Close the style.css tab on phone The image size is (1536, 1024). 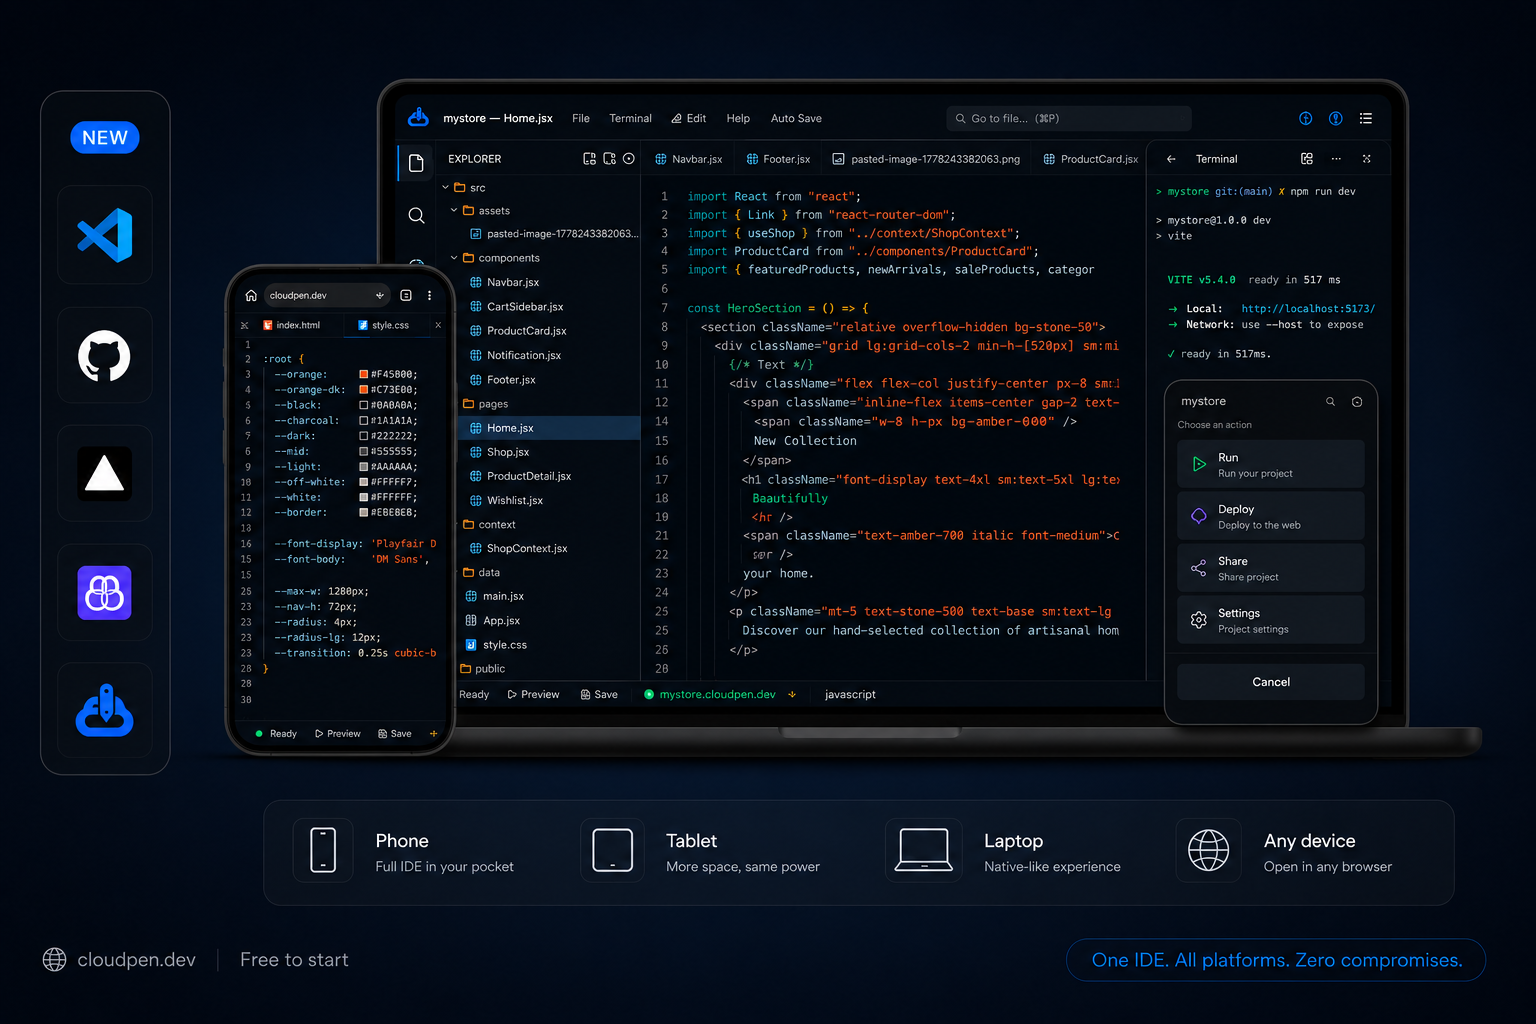[x=438, y=325]
